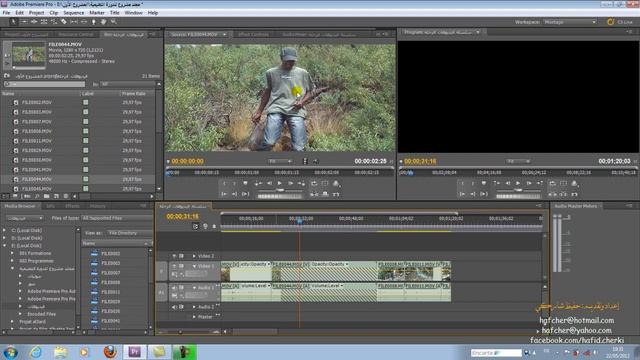The image size is (640, 360).
Task: Open Source monitor zoom Fit dropdown
Action: pyautogui.click(x=280, y=161)
